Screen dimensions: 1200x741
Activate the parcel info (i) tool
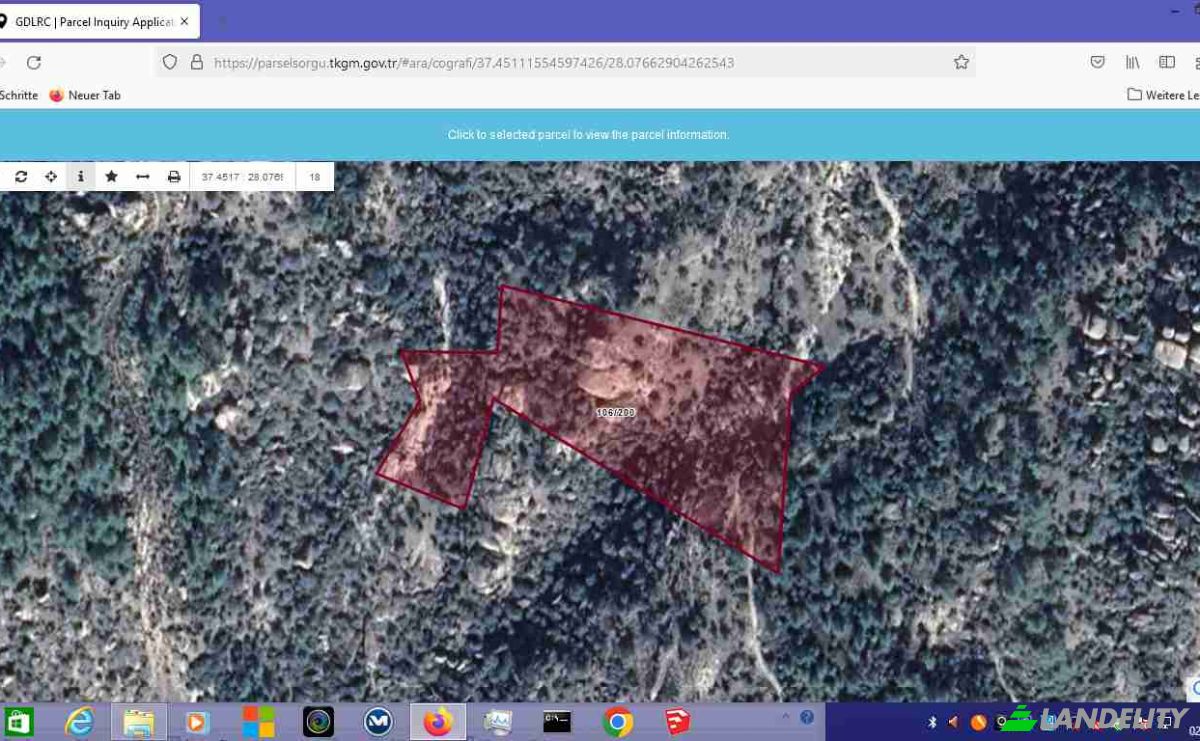pos(80,177)
